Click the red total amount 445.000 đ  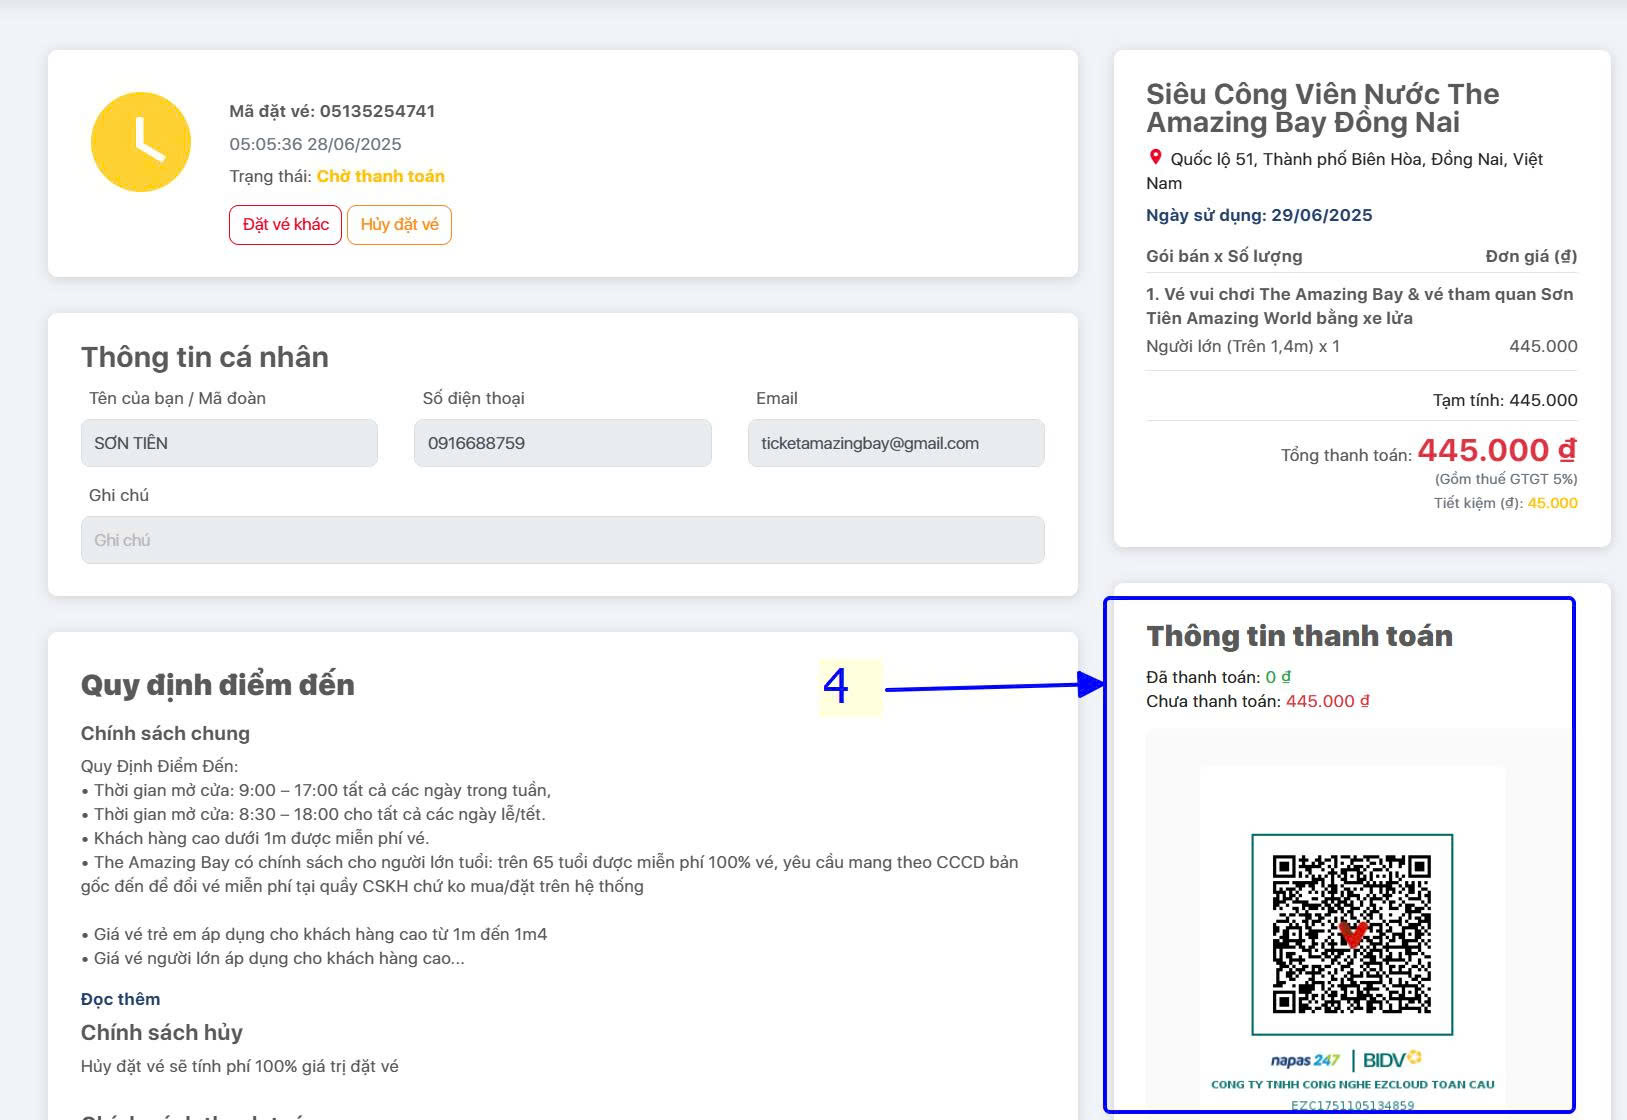[x=1496, y=450]
